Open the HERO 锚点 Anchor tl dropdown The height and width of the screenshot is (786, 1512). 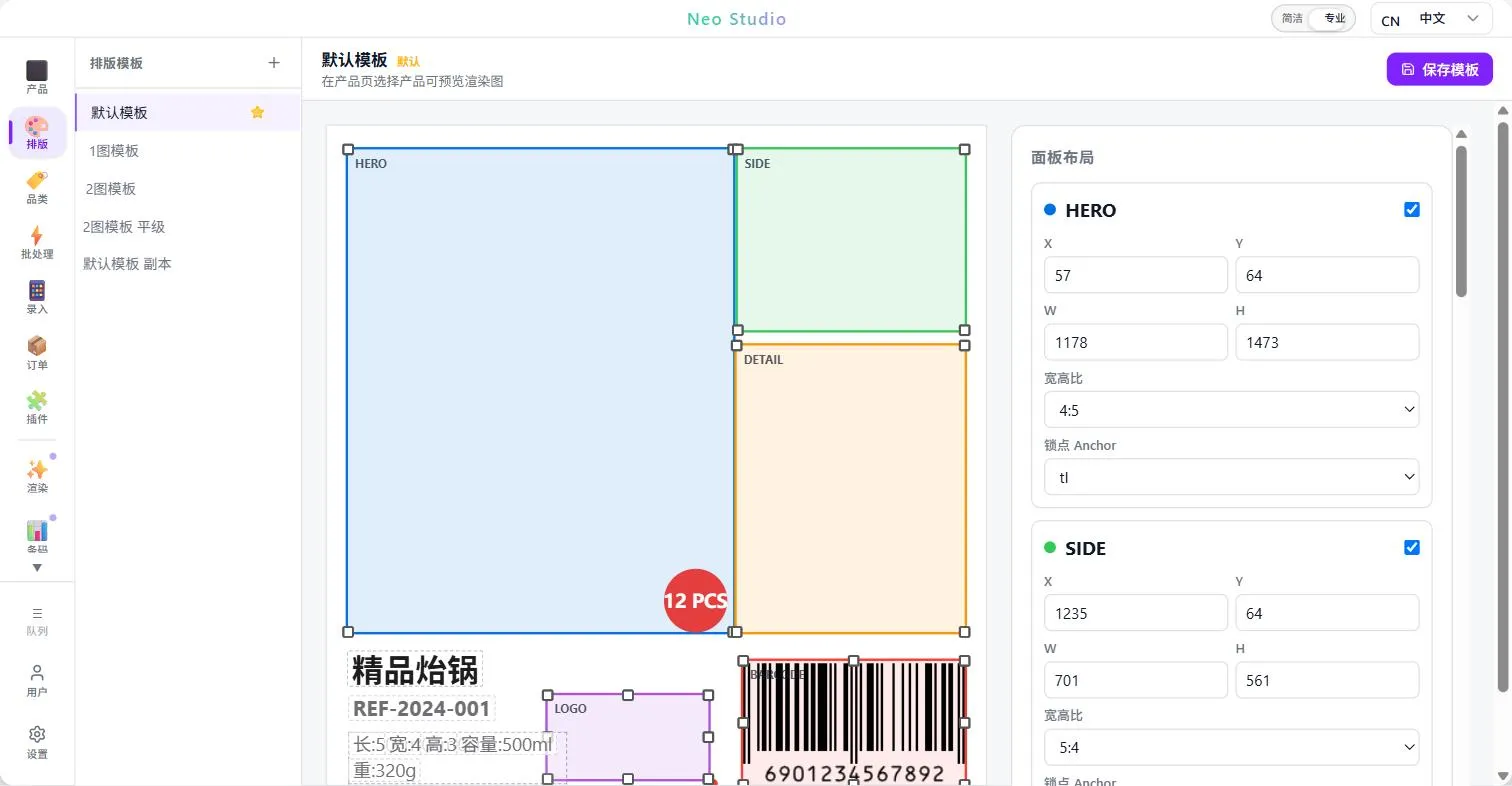pyautogui.click(x=1231, y=477)
